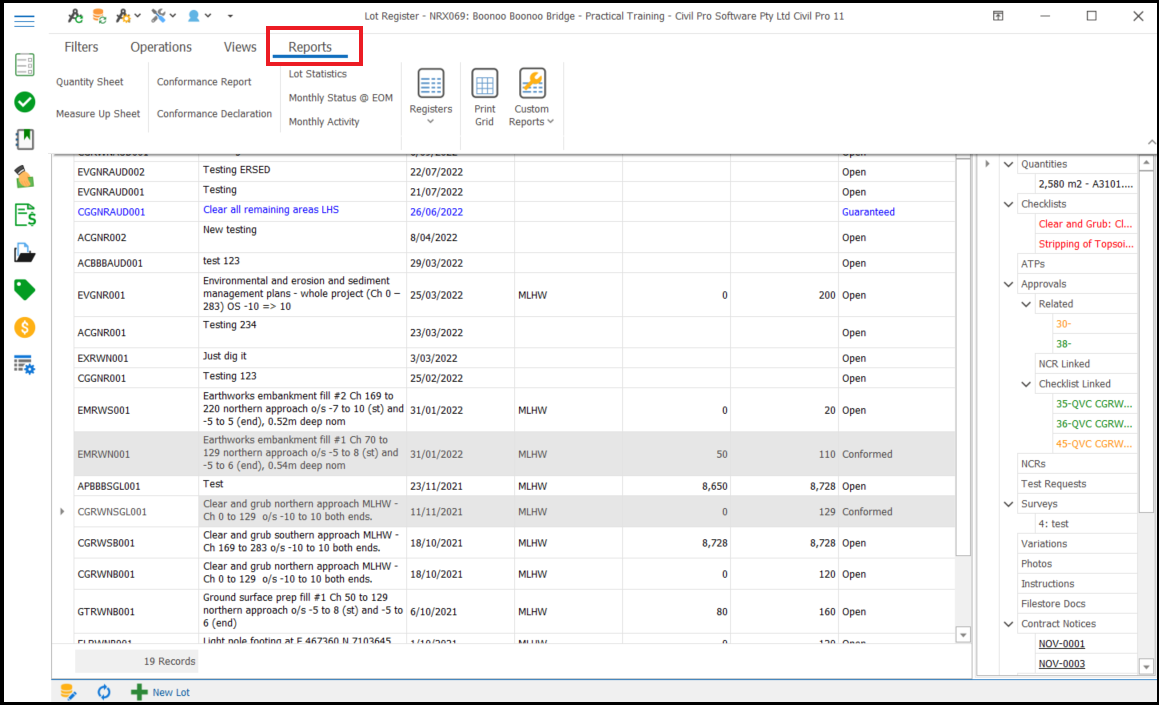The width and height of the screenshot is (1159, 705).
Task: Click the database edit icon in bottom bar
Action: pos(68,692)
